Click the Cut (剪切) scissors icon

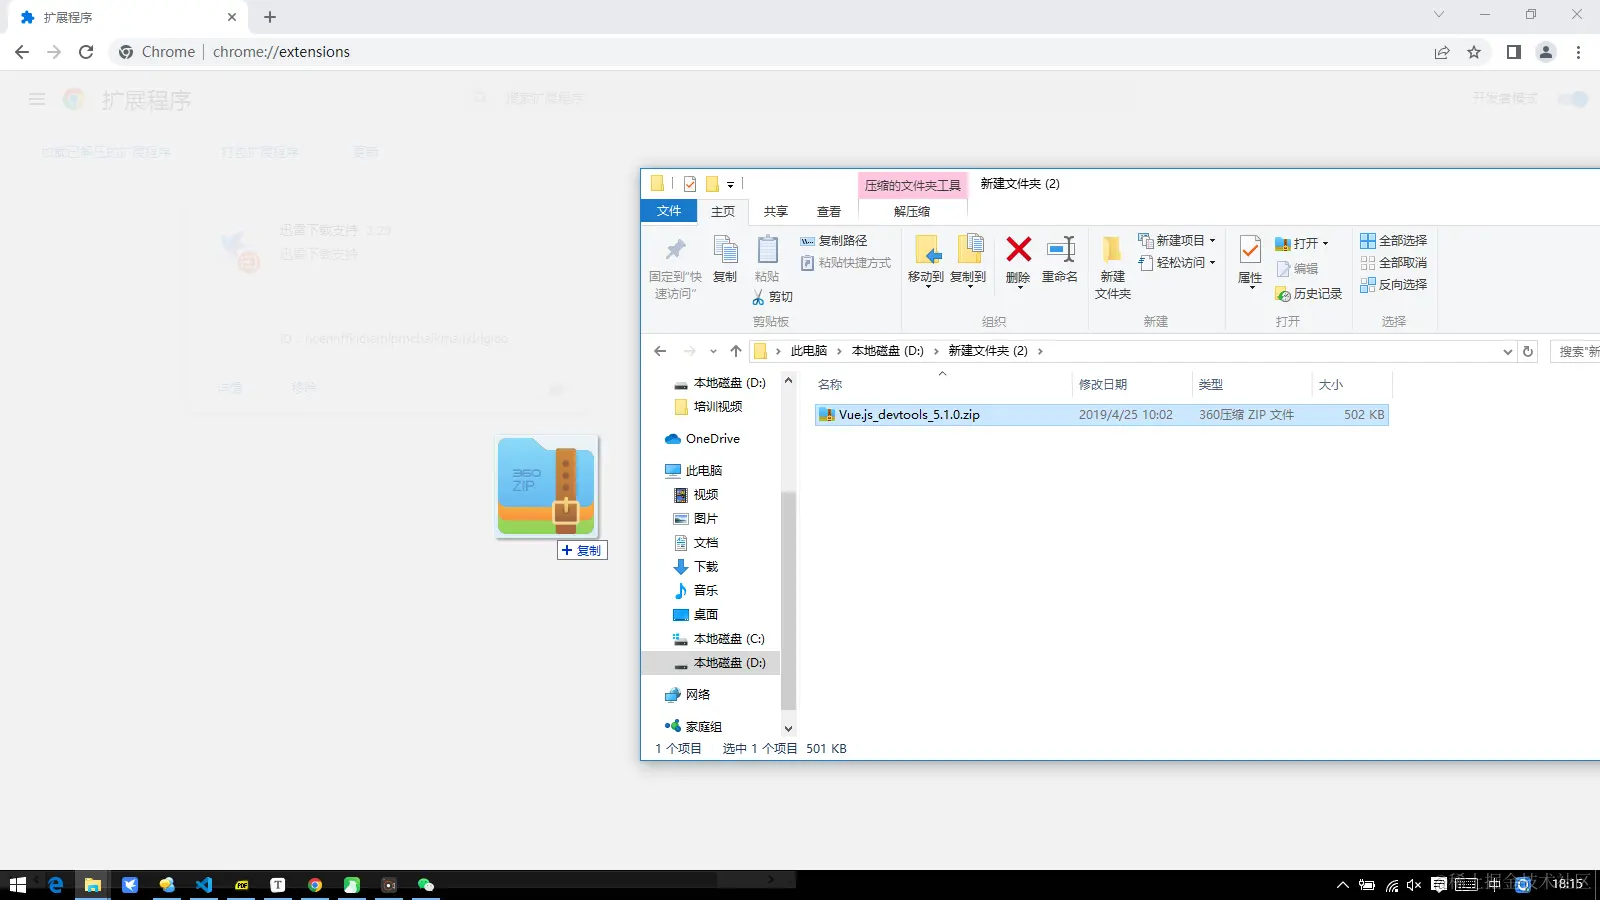[x=758, y=297]
